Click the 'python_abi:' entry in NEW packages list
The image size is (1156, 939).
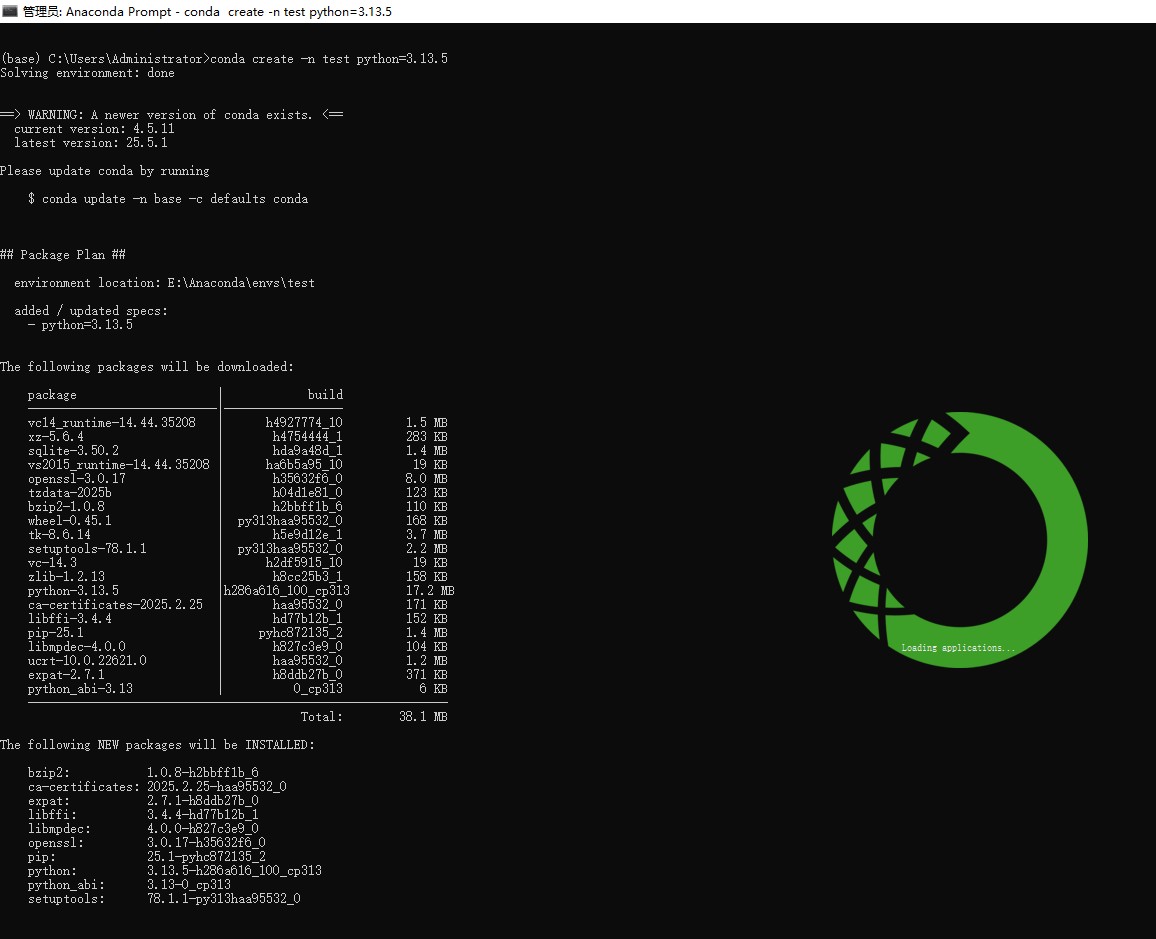[x=66, y=885]
